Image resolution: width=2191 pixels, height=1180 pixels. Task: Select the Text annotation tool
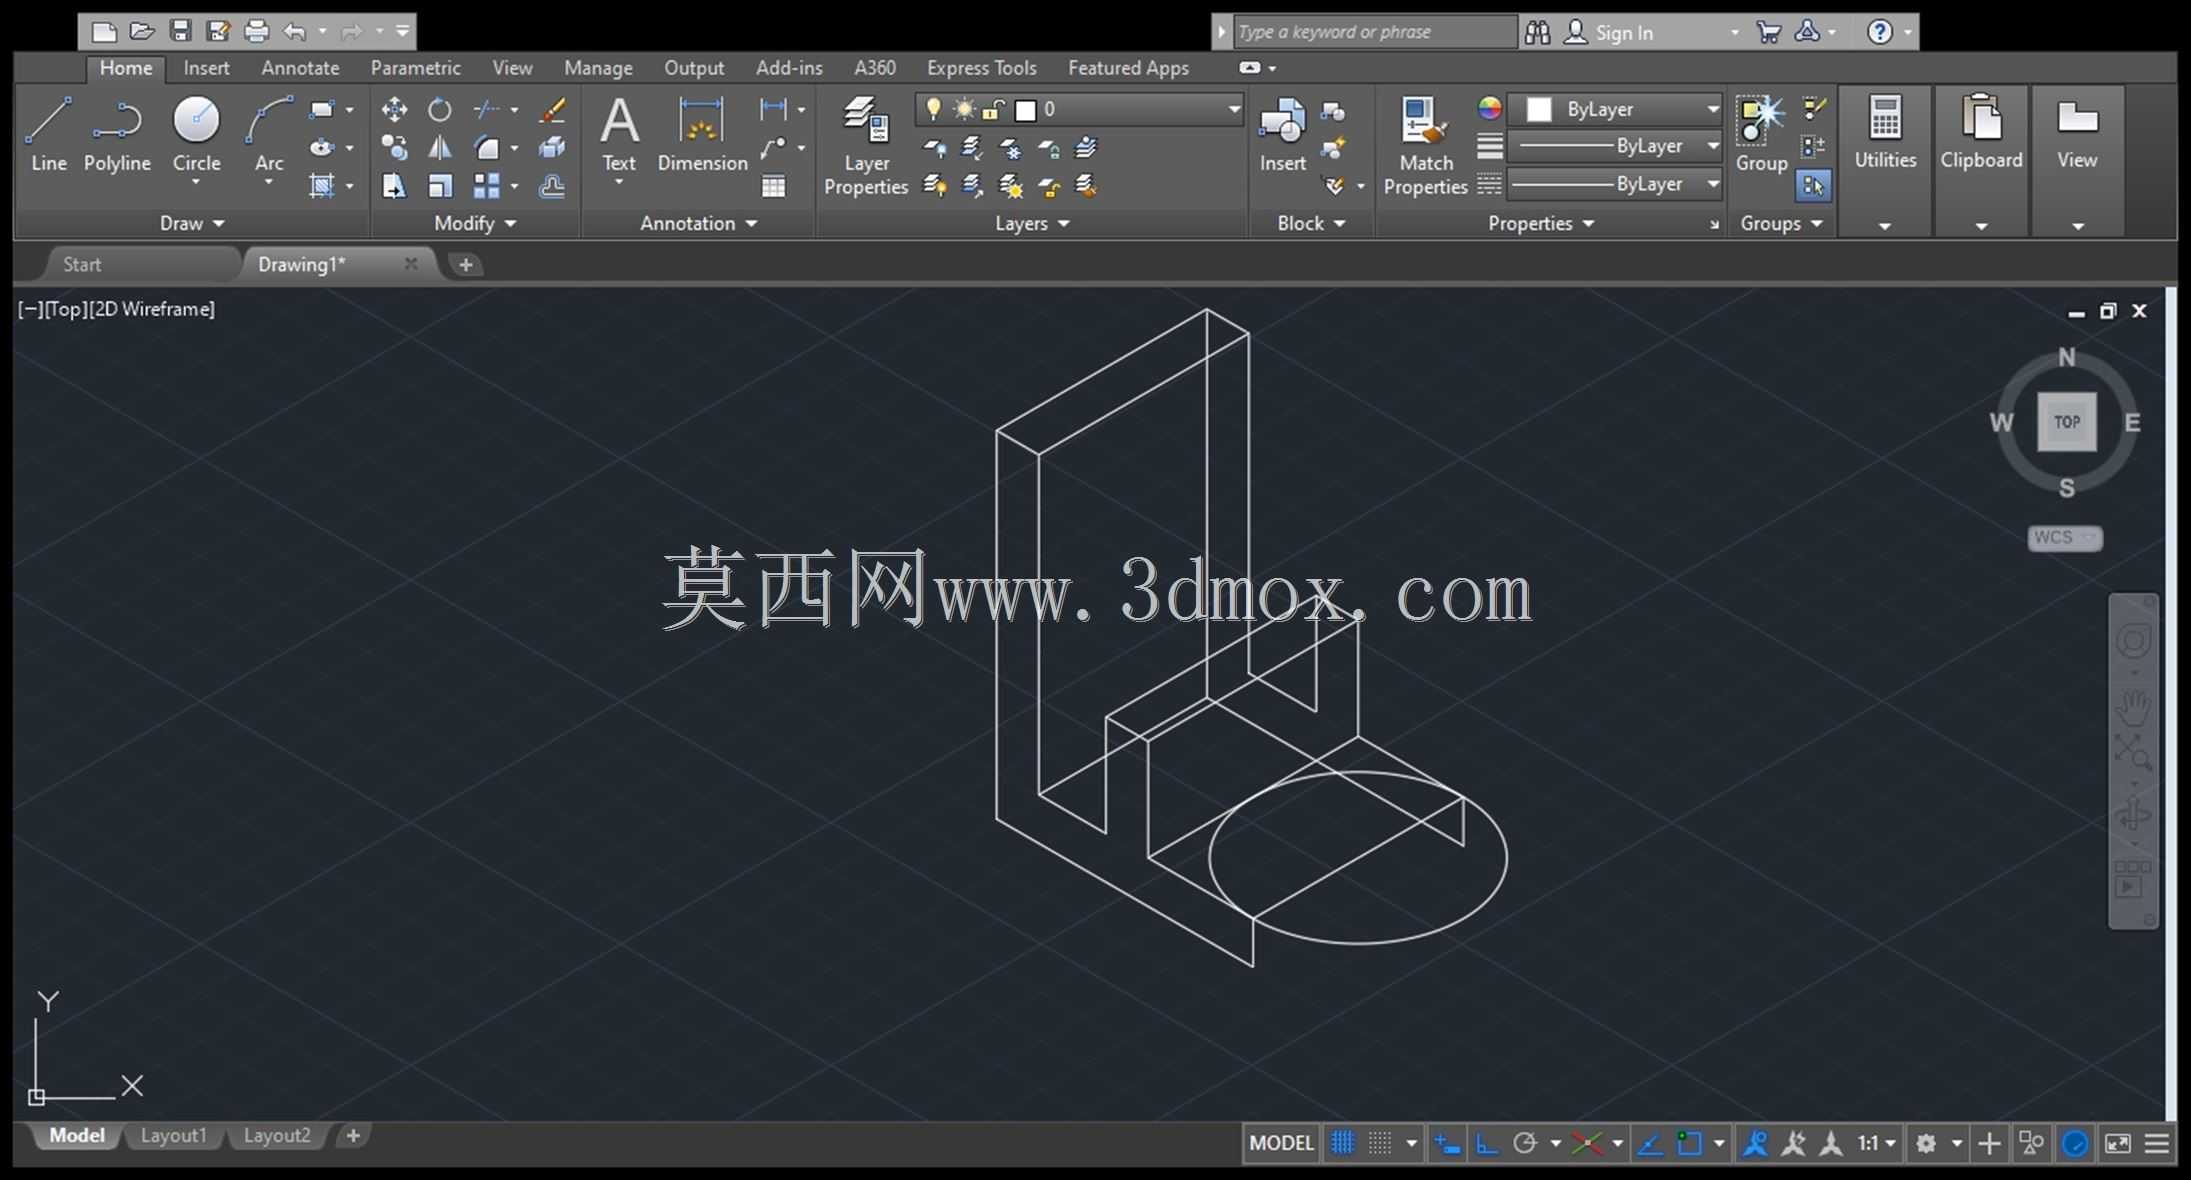619,134
